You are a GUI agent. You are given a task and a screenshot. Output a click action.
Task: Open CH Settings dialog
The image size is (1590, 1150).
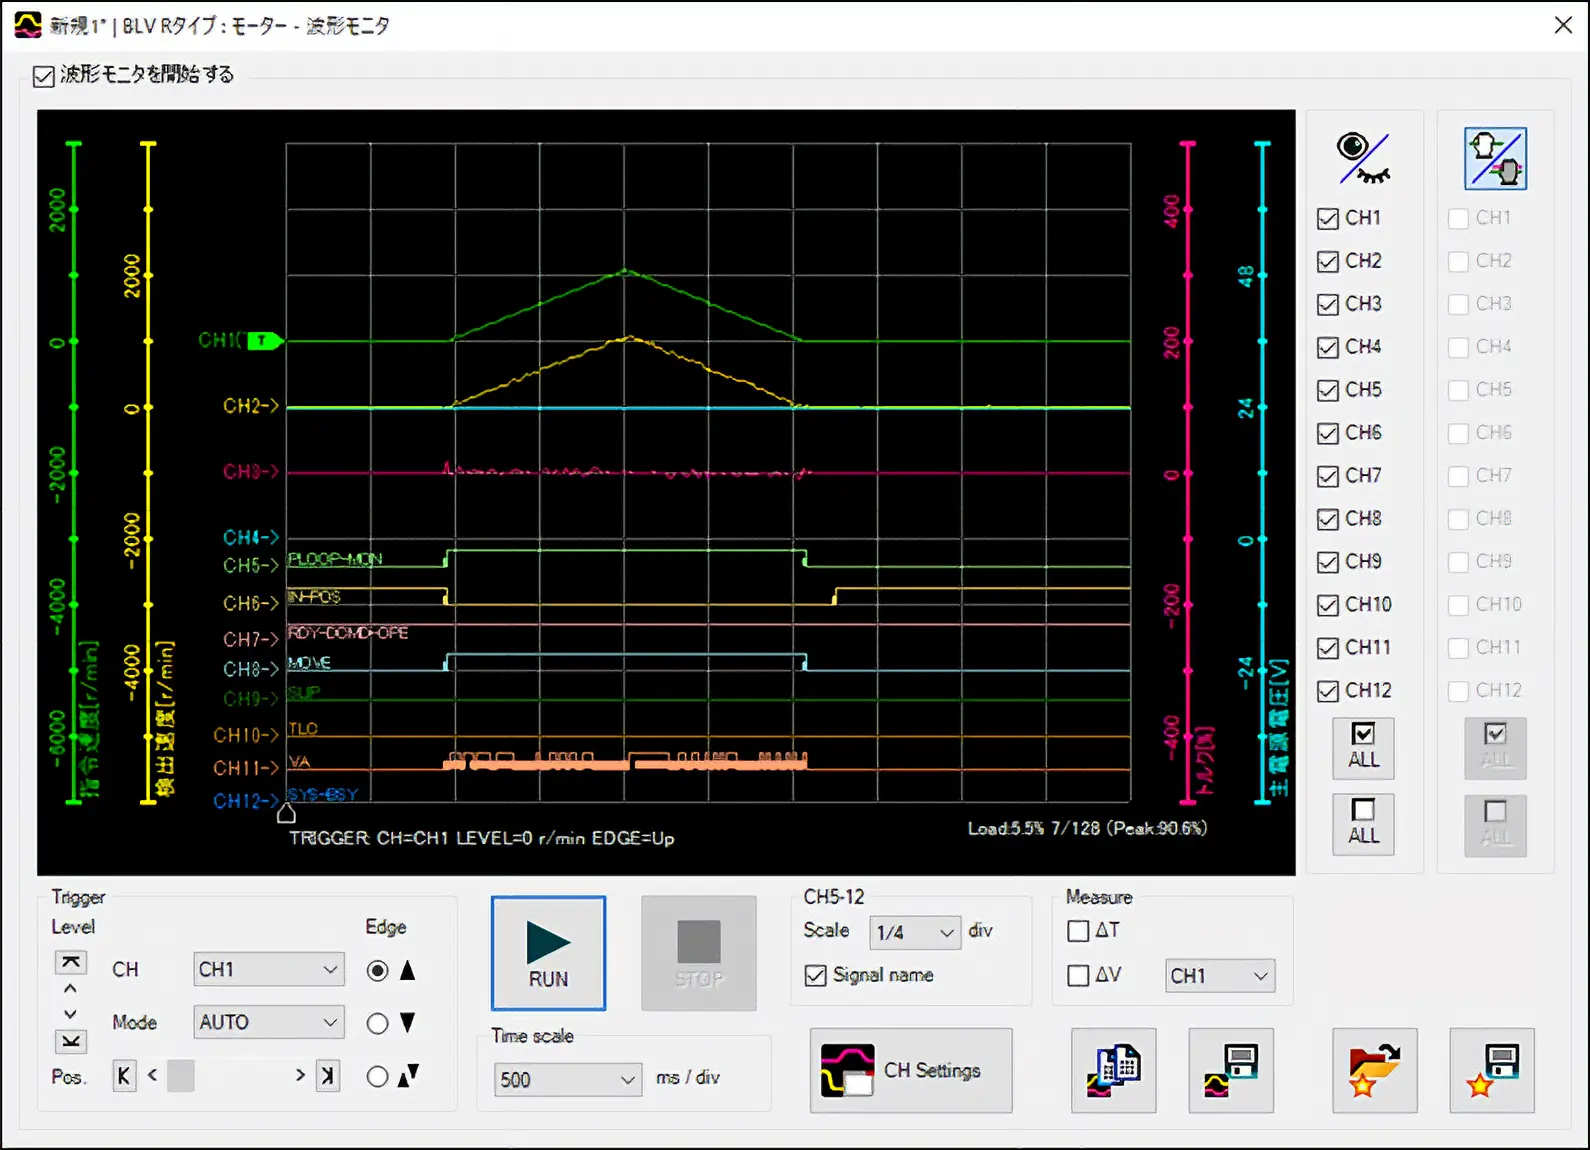click(x=910, y=1070)
